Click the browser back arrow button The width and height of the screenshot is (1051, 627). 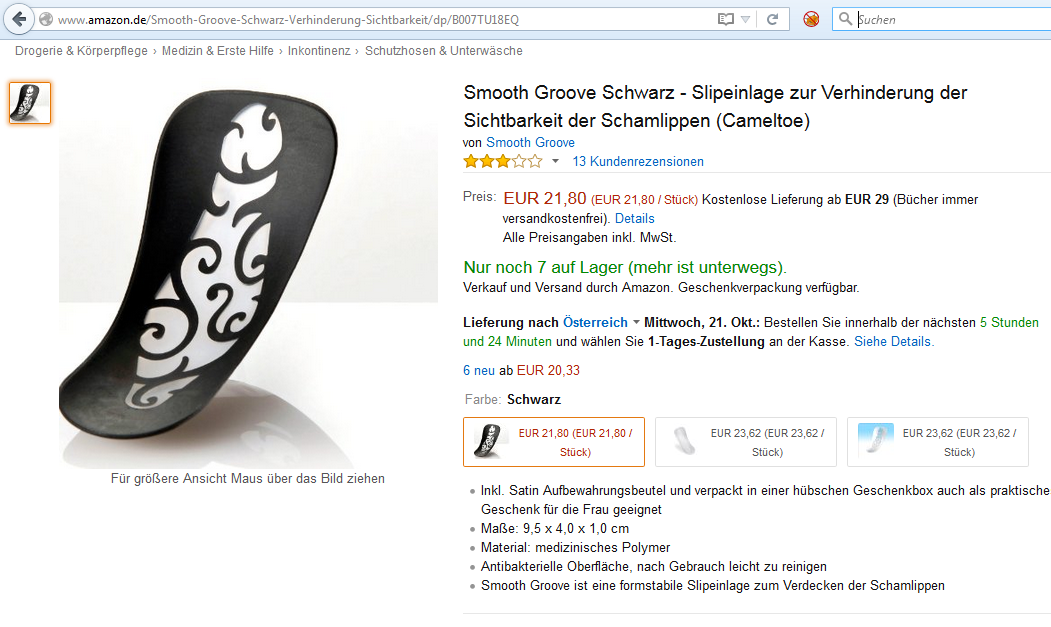(19, 19)
